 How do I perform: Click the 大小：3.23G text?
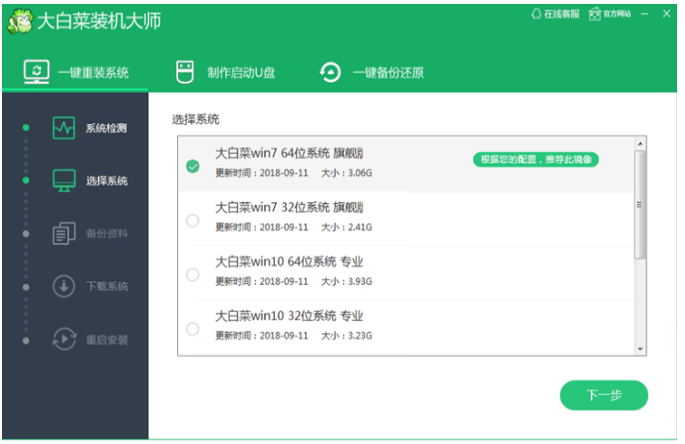point(347,336)
